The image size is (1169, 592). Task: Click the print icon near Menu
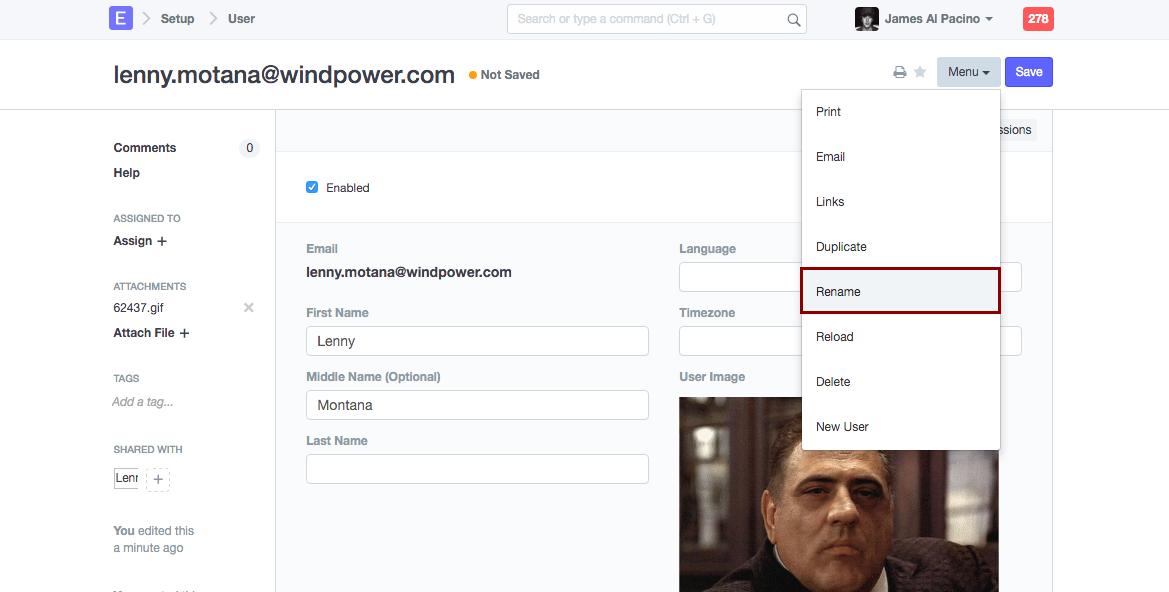[900, 73]
